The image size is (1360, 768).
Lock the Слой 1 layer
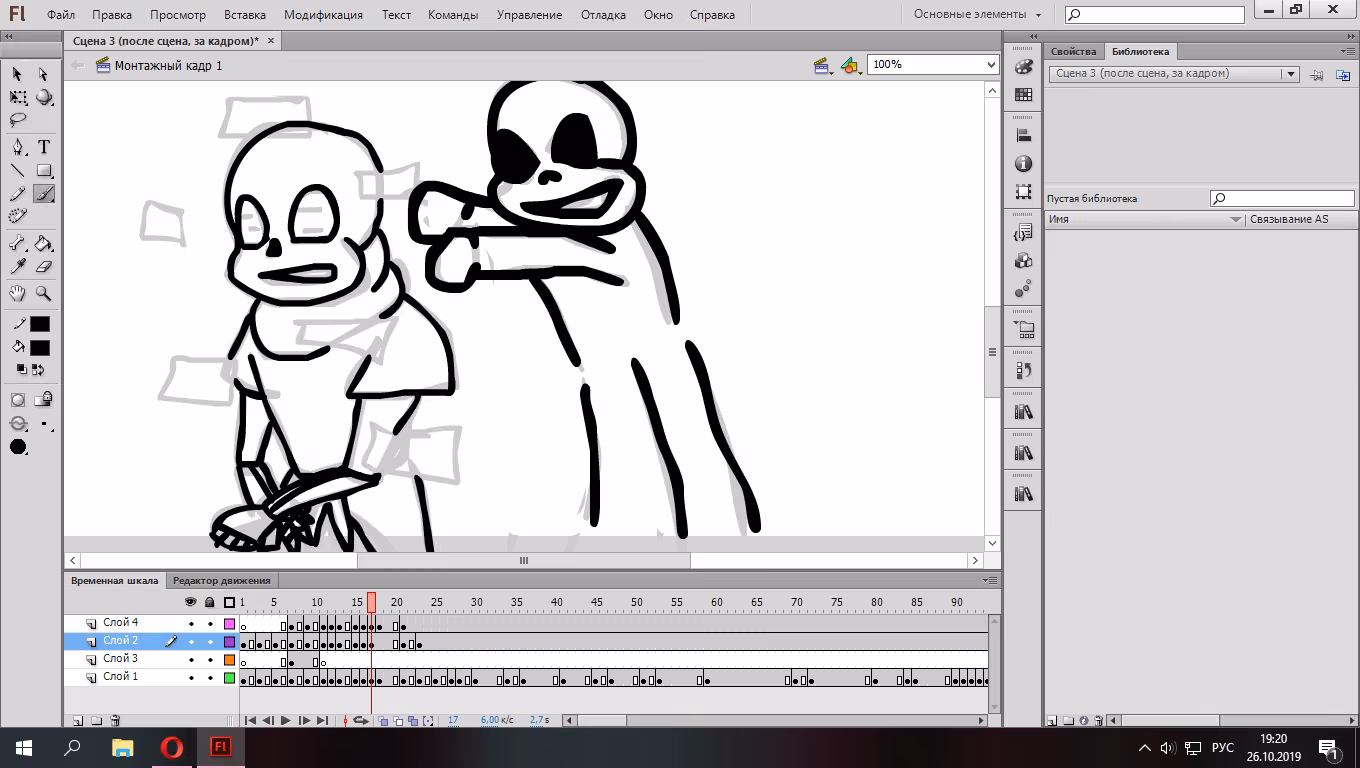[x=210, y=677]
